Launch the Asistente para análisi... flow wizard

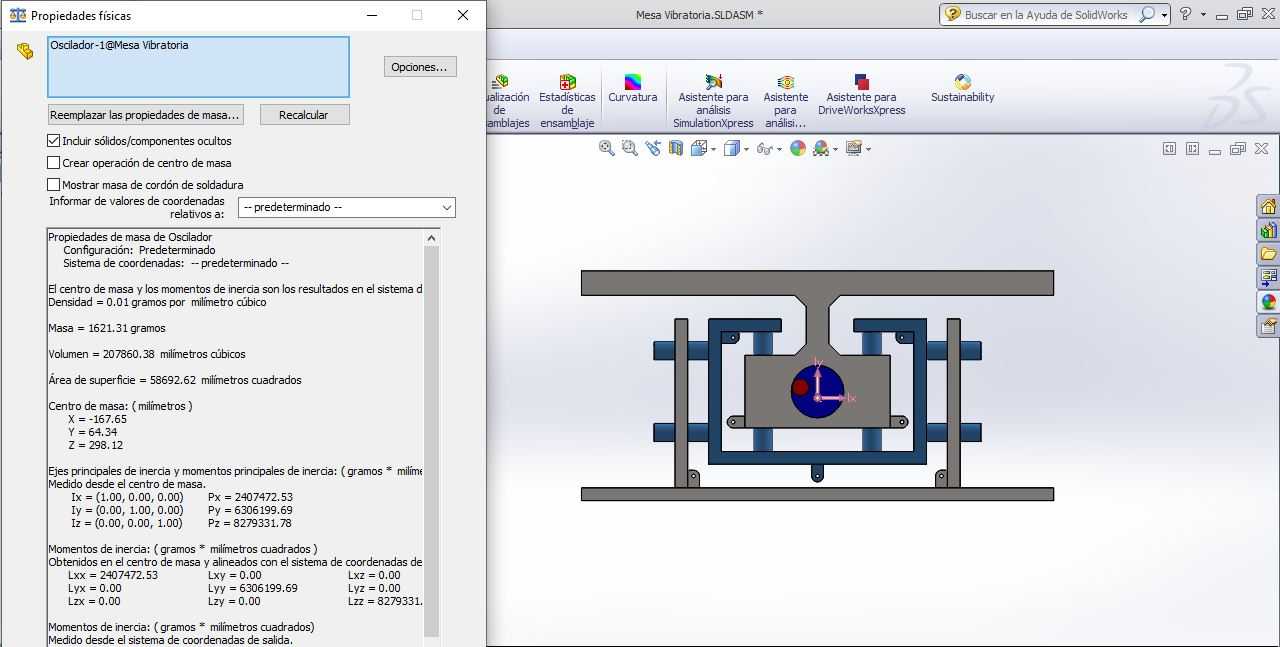786,101
